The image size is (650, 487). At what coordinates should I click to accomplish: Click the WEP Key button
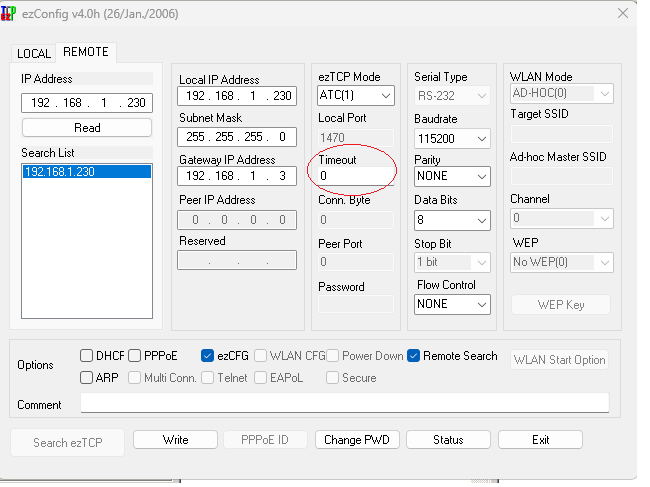coord(561,305)
